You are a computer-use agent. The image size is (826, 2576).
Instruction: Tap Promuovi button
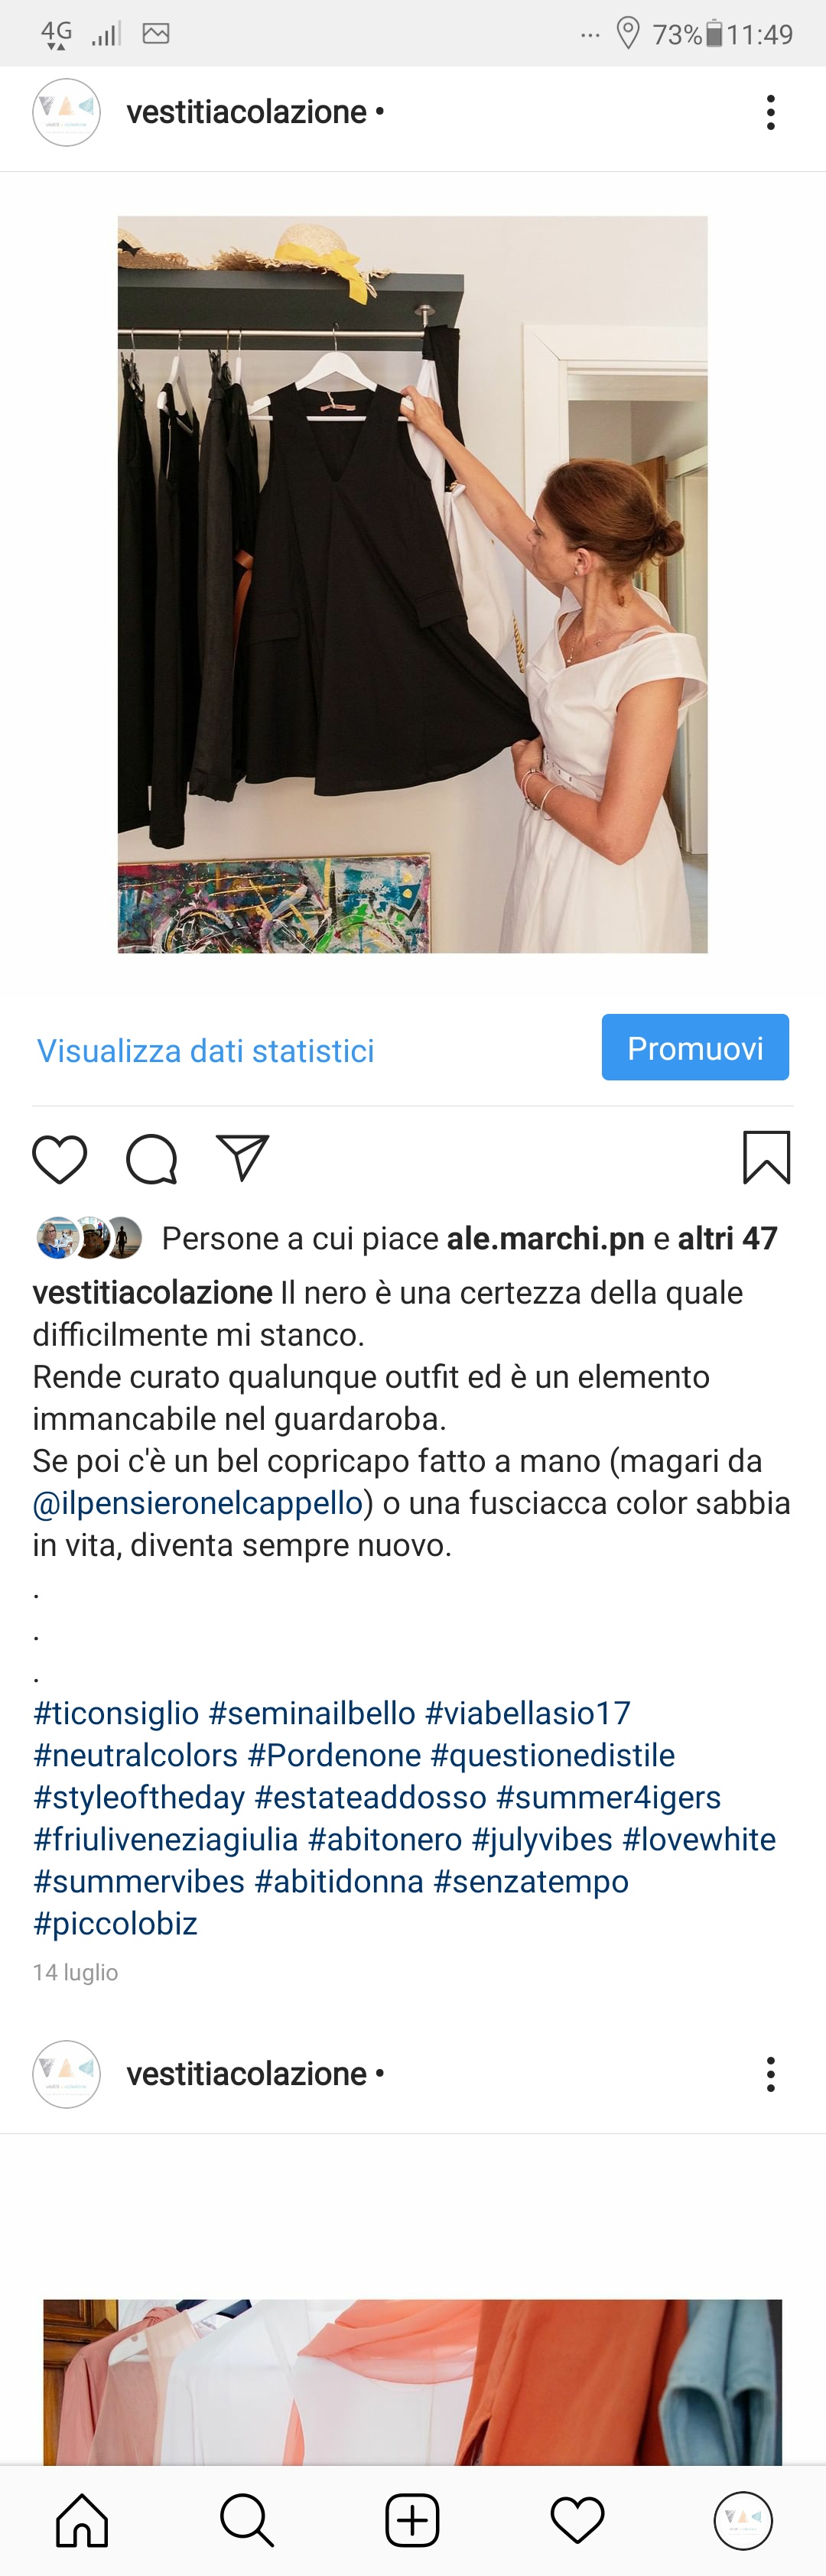coord(695,1047)
